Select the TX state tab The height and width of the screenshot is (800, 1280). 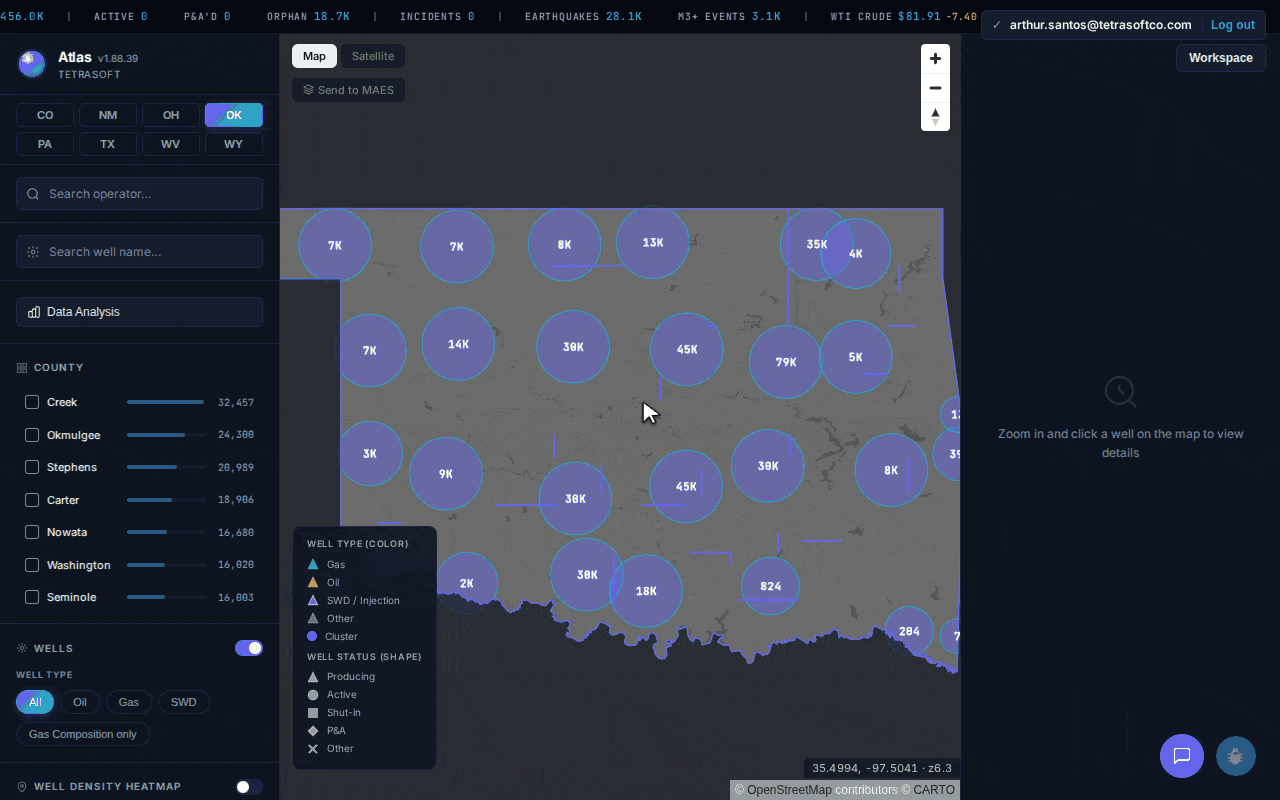point(108,144)
